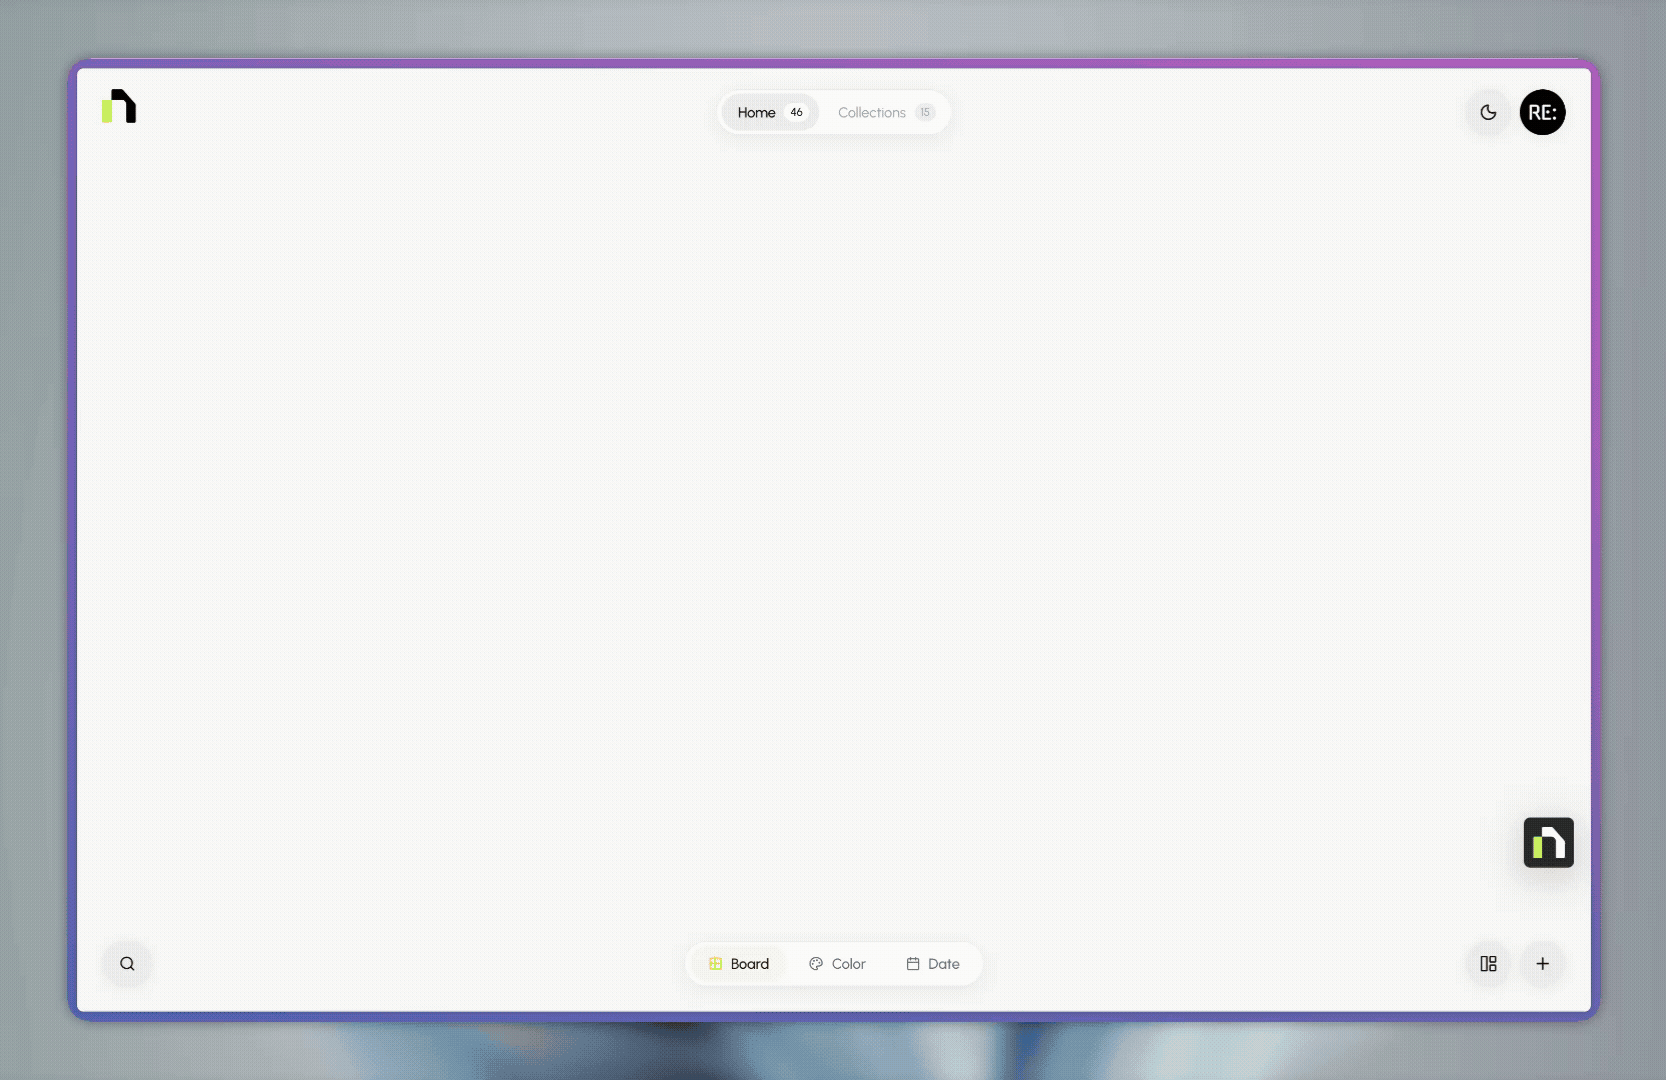The height and width of the screenshot is (1080, 1666).
Task: Open search with the magnifier icon
Action: pyautogui.click(x=127, y=964)
